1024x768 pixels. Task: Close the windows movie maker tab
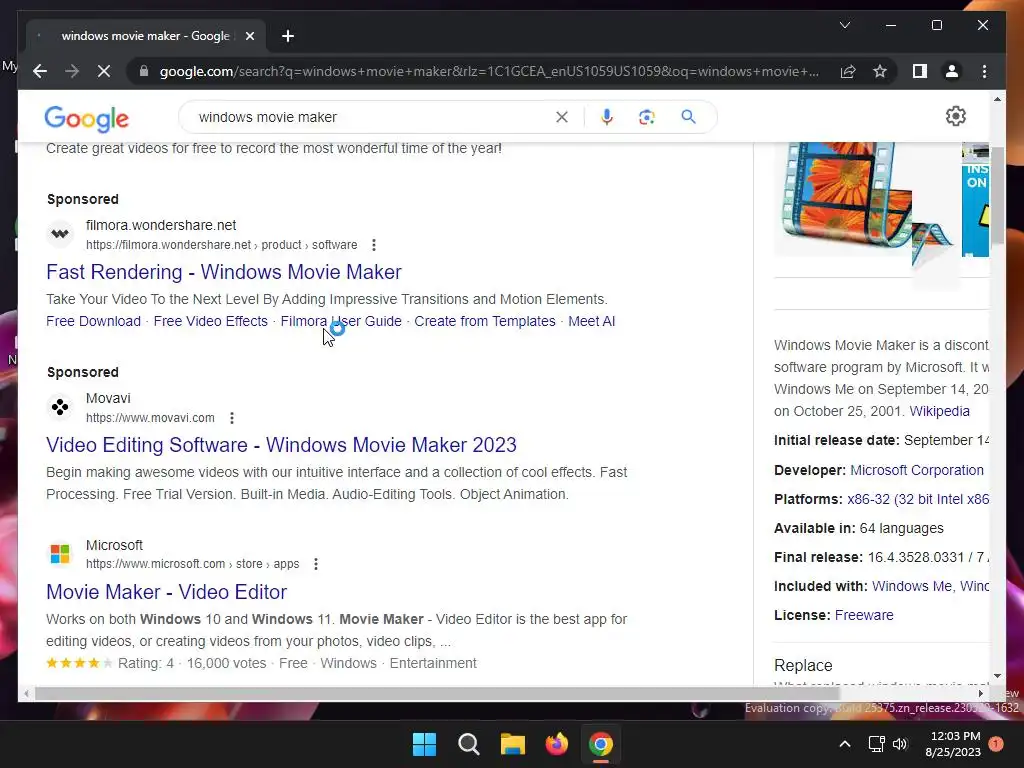(x=249, y=36)
